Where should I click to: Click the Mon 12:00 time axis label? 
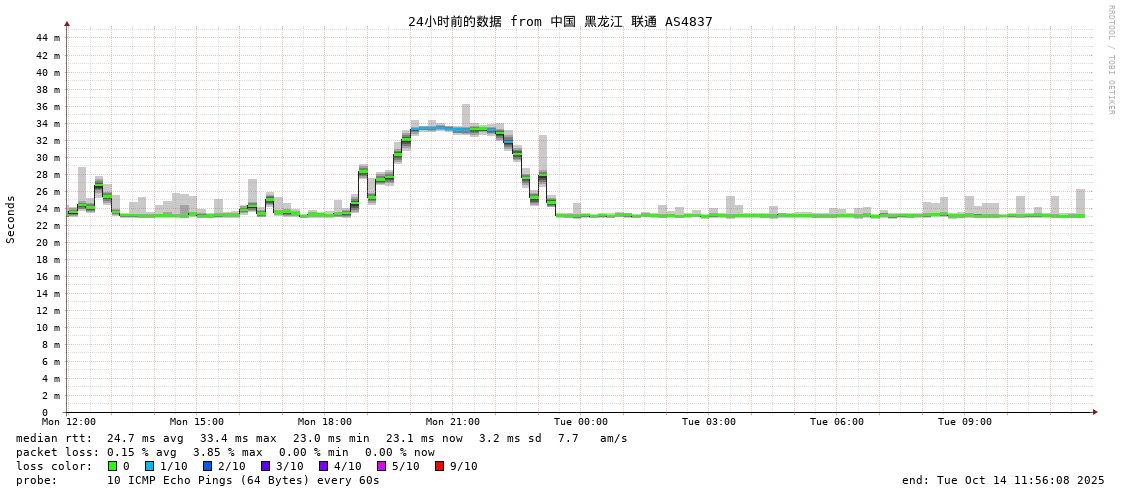coord(69,422)
